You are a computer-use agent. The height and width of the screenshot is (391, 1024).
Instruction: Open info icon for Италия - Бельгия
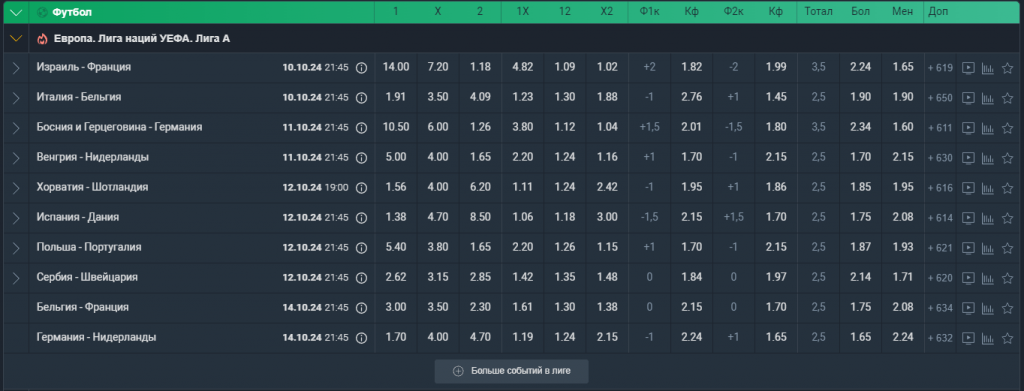coord(361,97)
